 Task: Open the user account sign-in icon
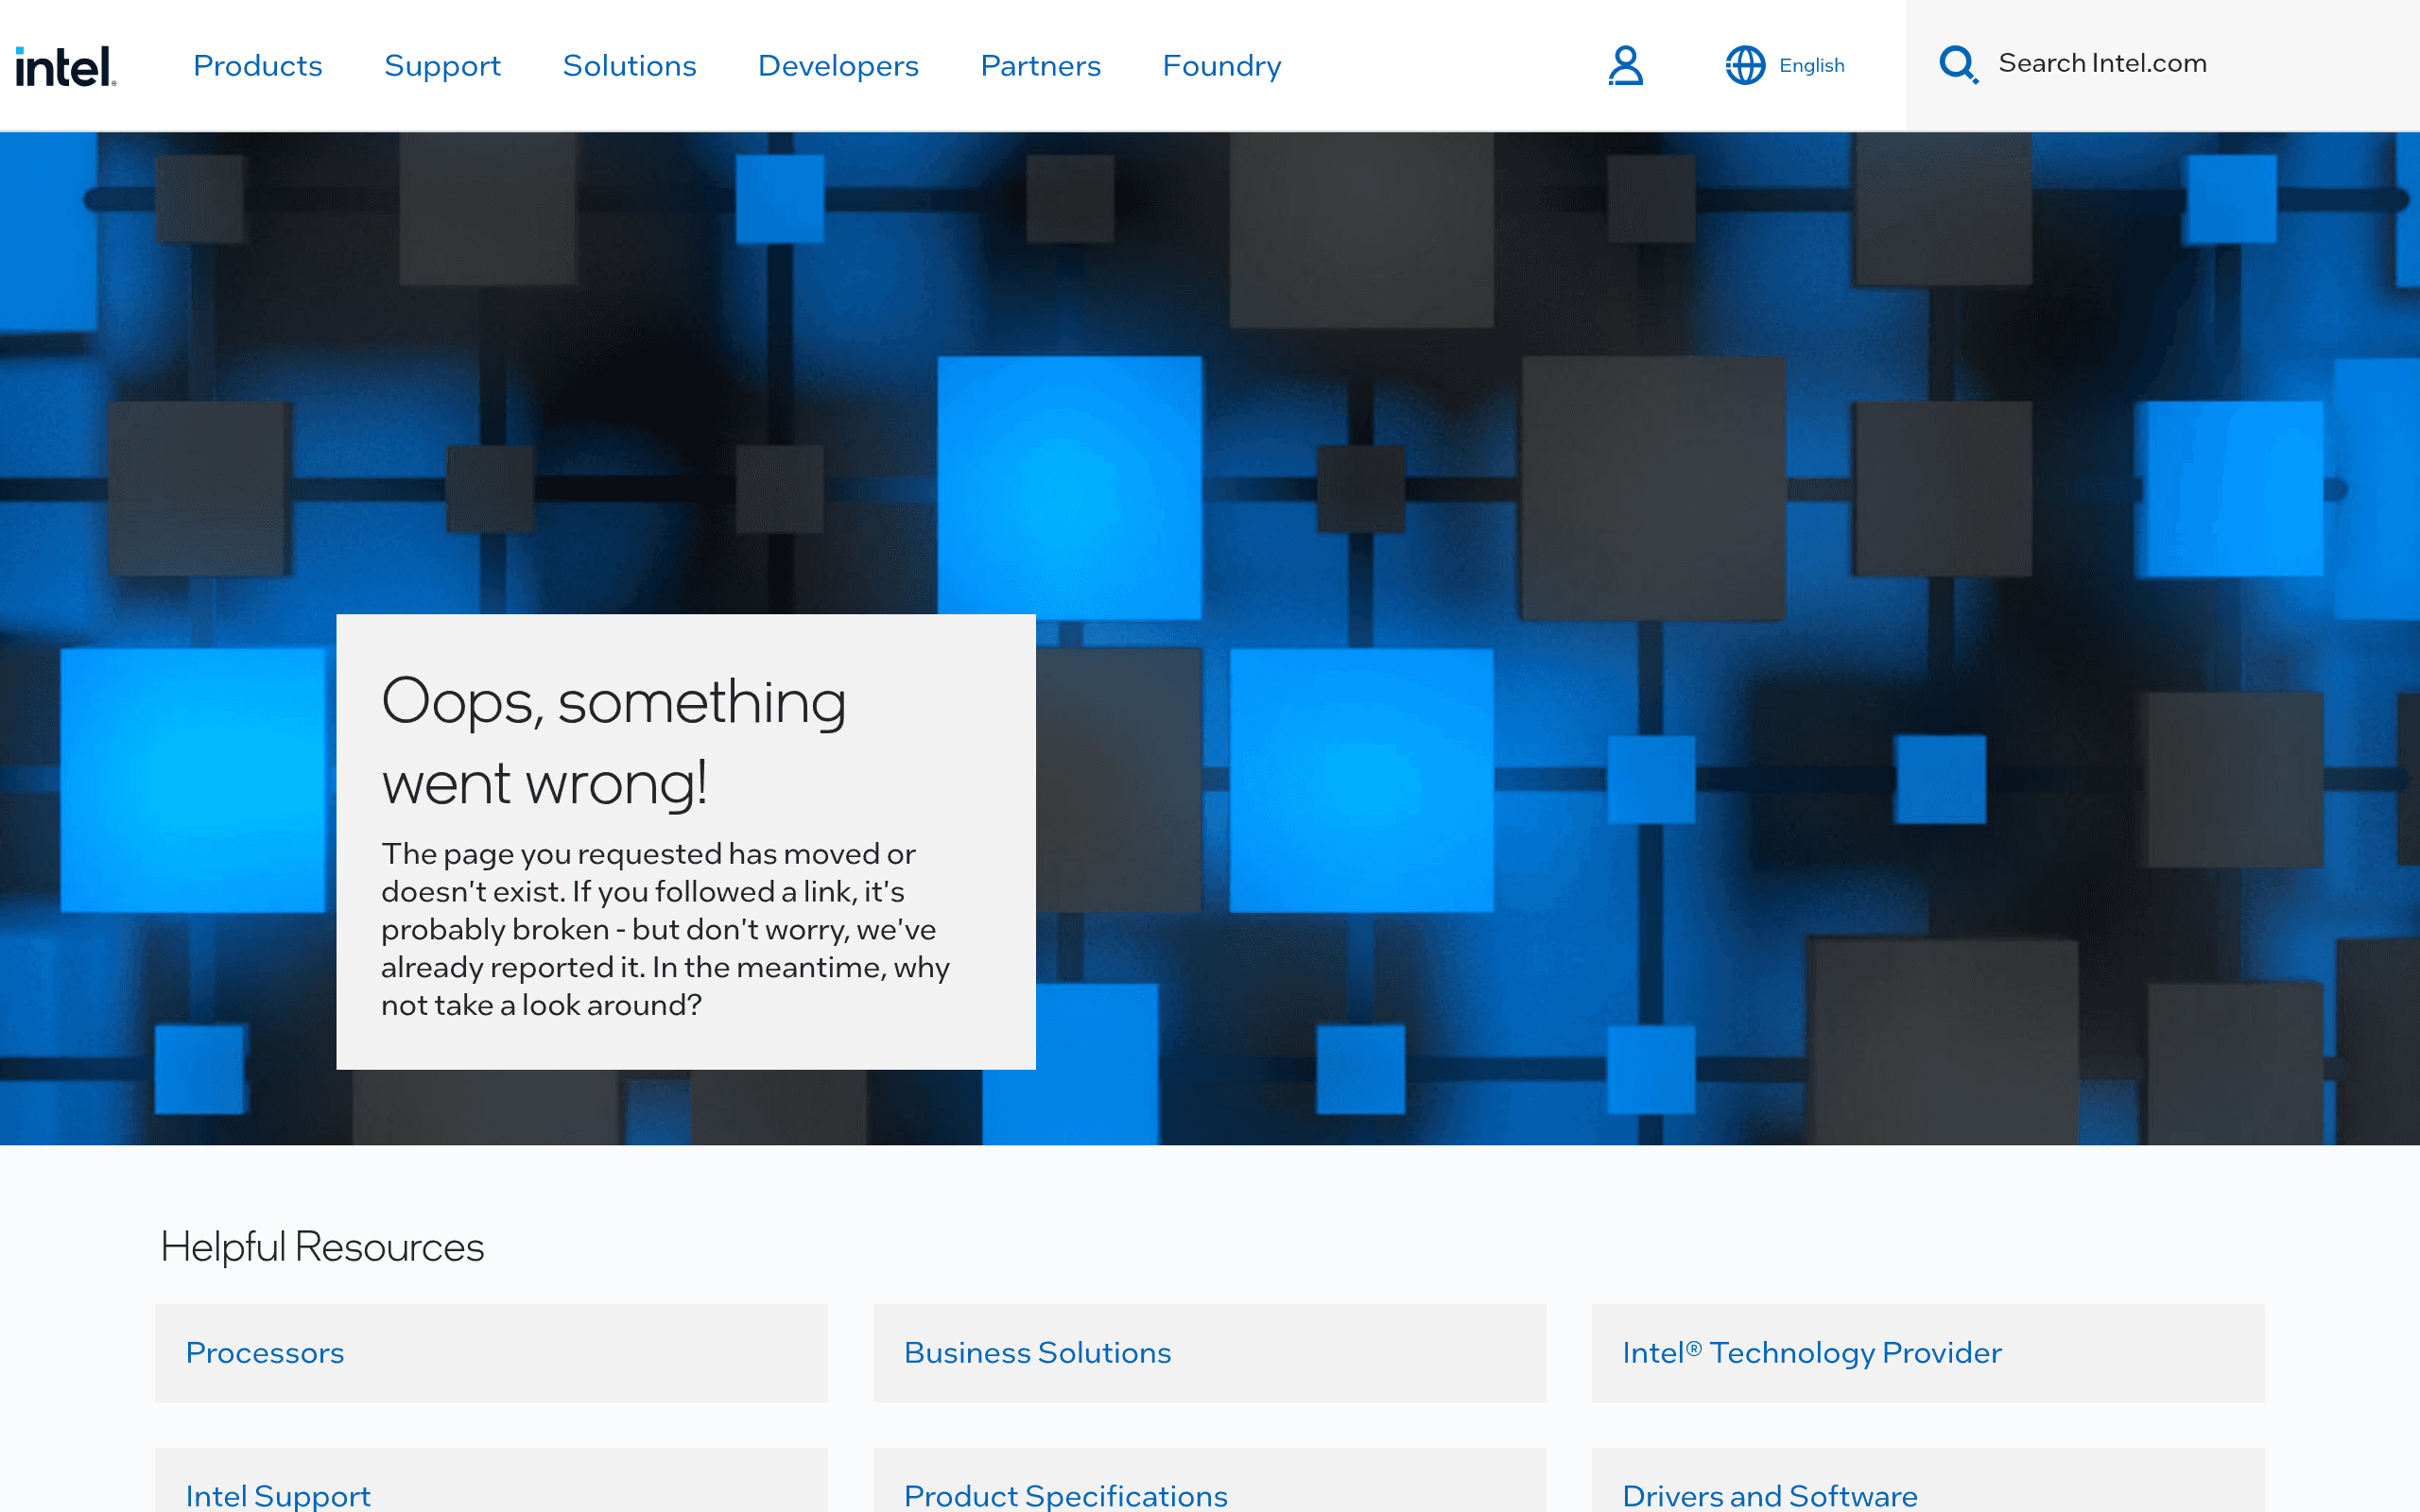(x=1625, y=66)
